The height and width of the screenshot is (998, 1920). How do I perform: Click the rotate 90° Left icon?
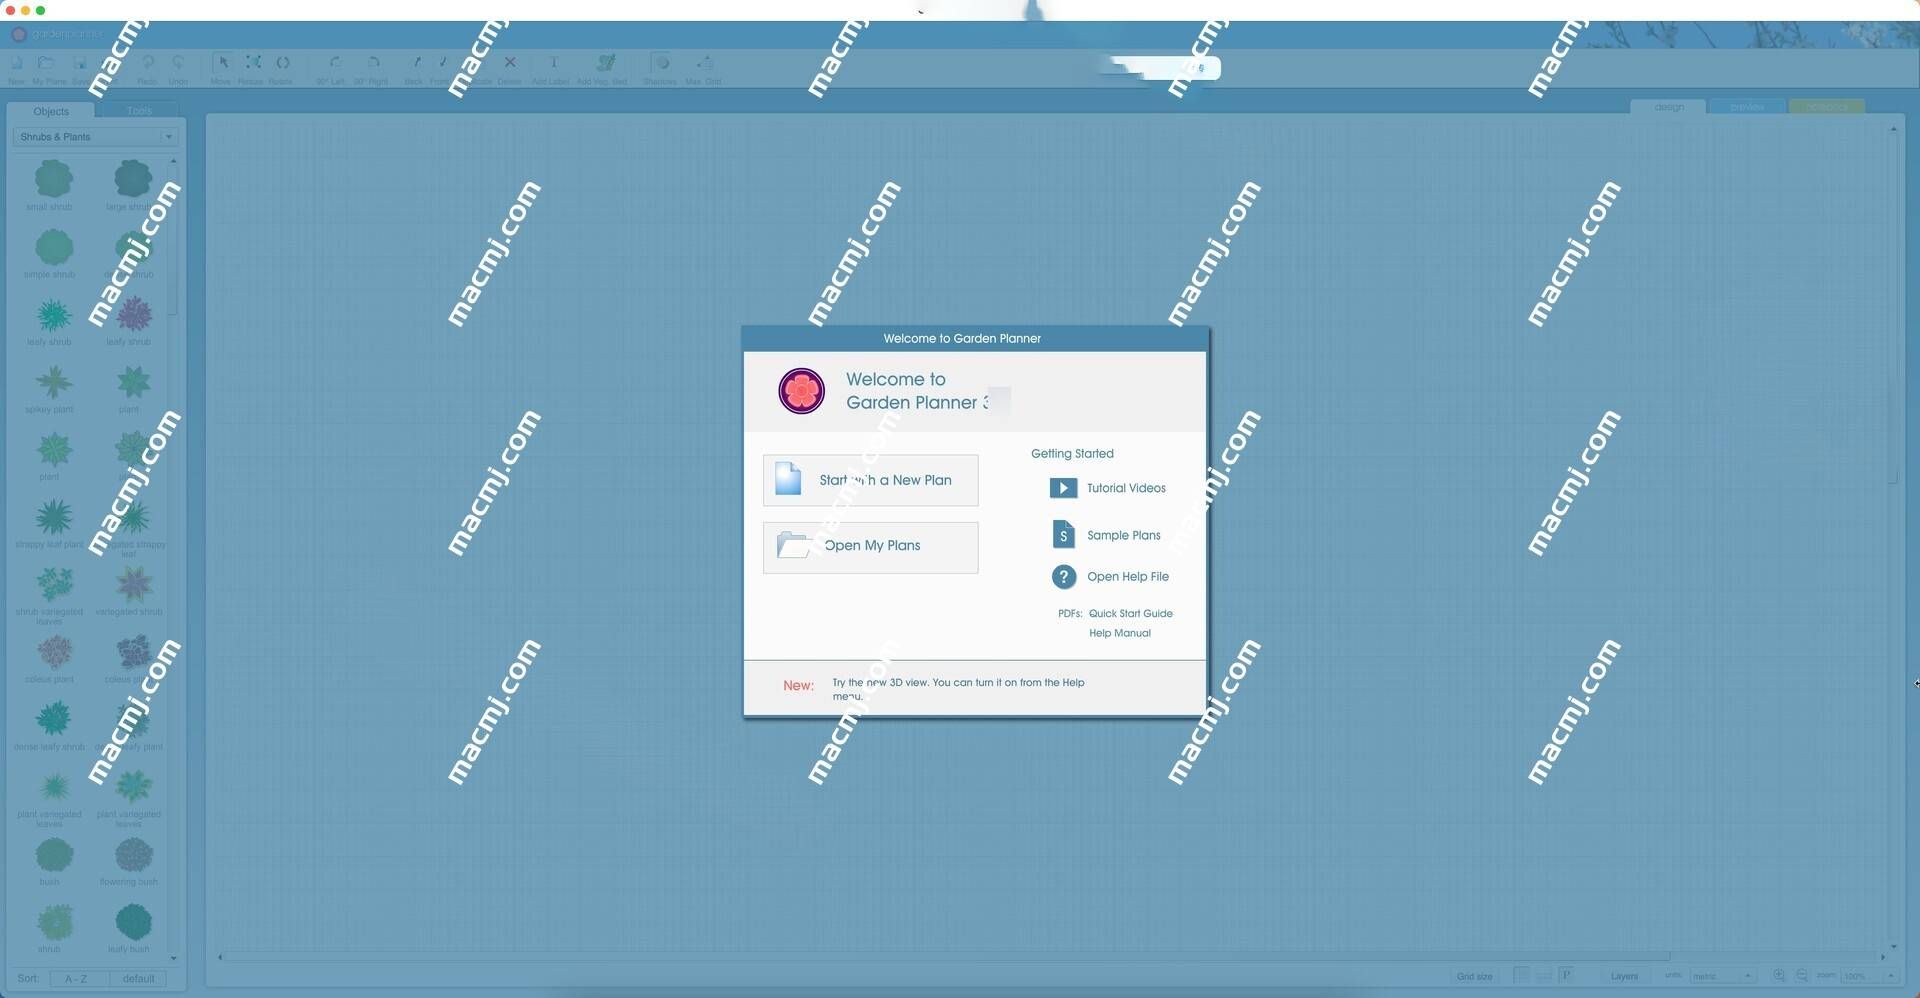[x=334, y=63]
